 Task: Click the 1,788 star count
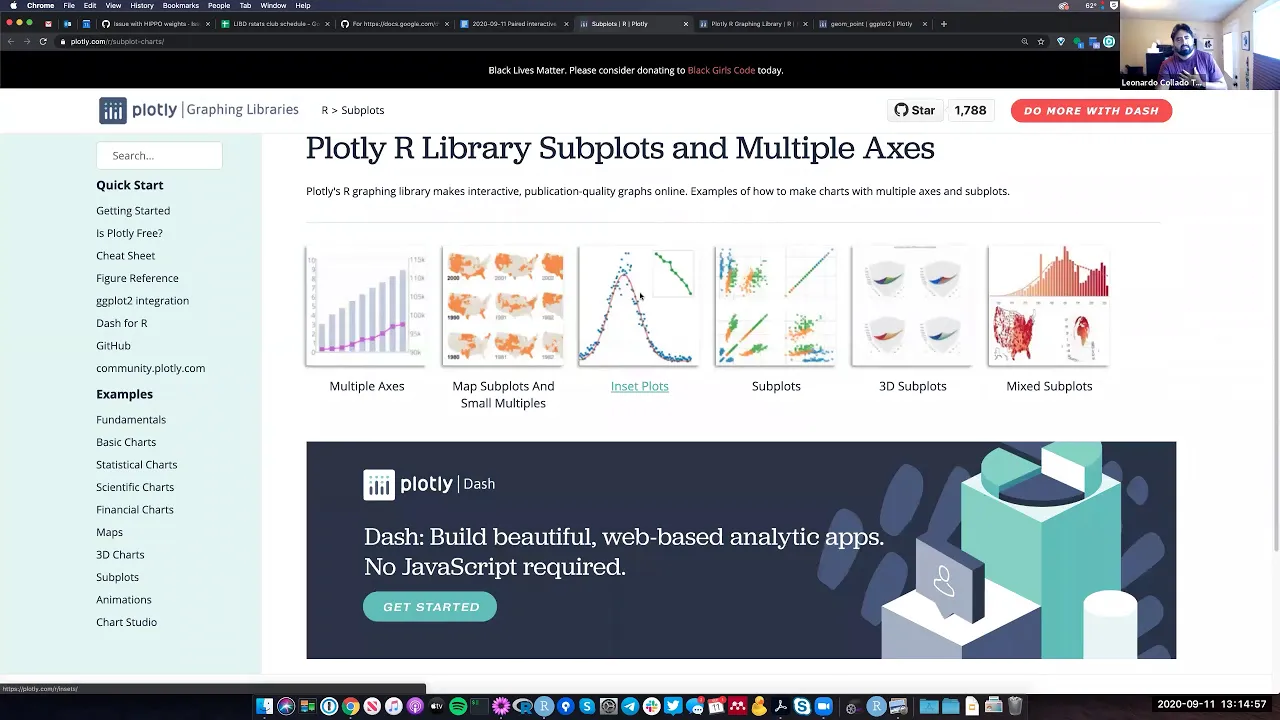coord(970,110)
